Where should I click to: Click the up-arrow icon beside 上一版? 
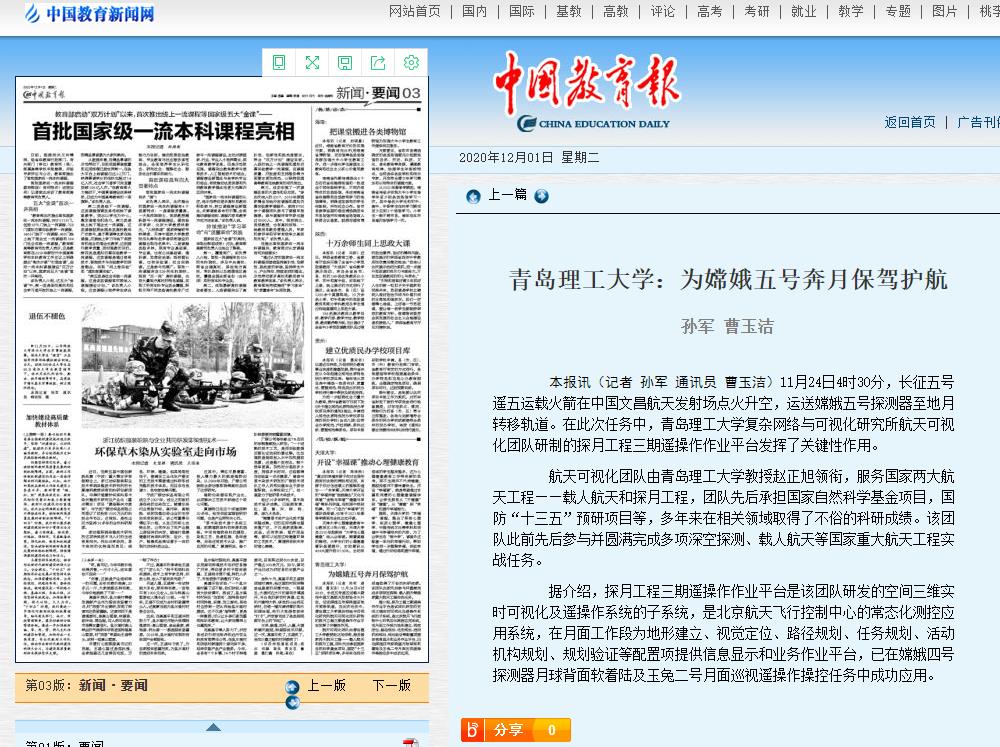[x=292, y=687]
